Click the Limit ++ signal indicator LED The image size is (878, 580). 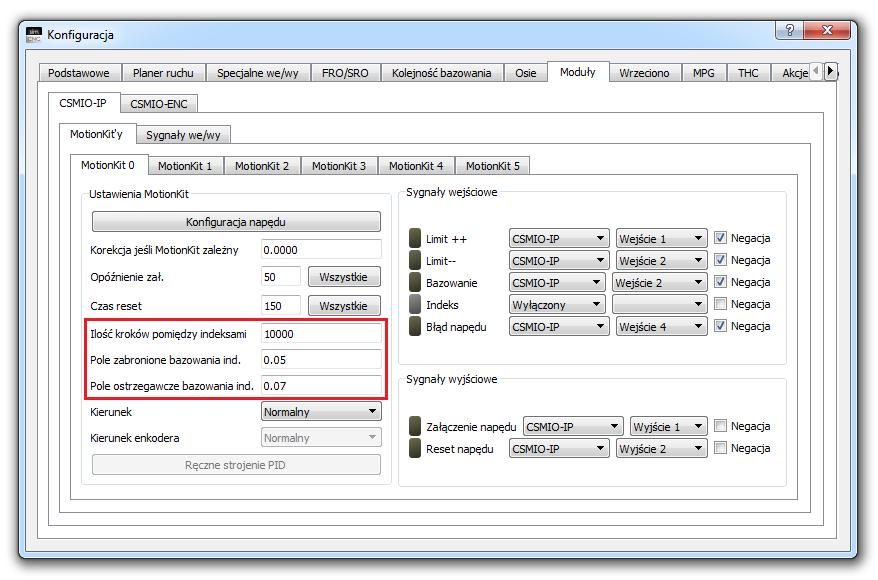coord(414,238)
